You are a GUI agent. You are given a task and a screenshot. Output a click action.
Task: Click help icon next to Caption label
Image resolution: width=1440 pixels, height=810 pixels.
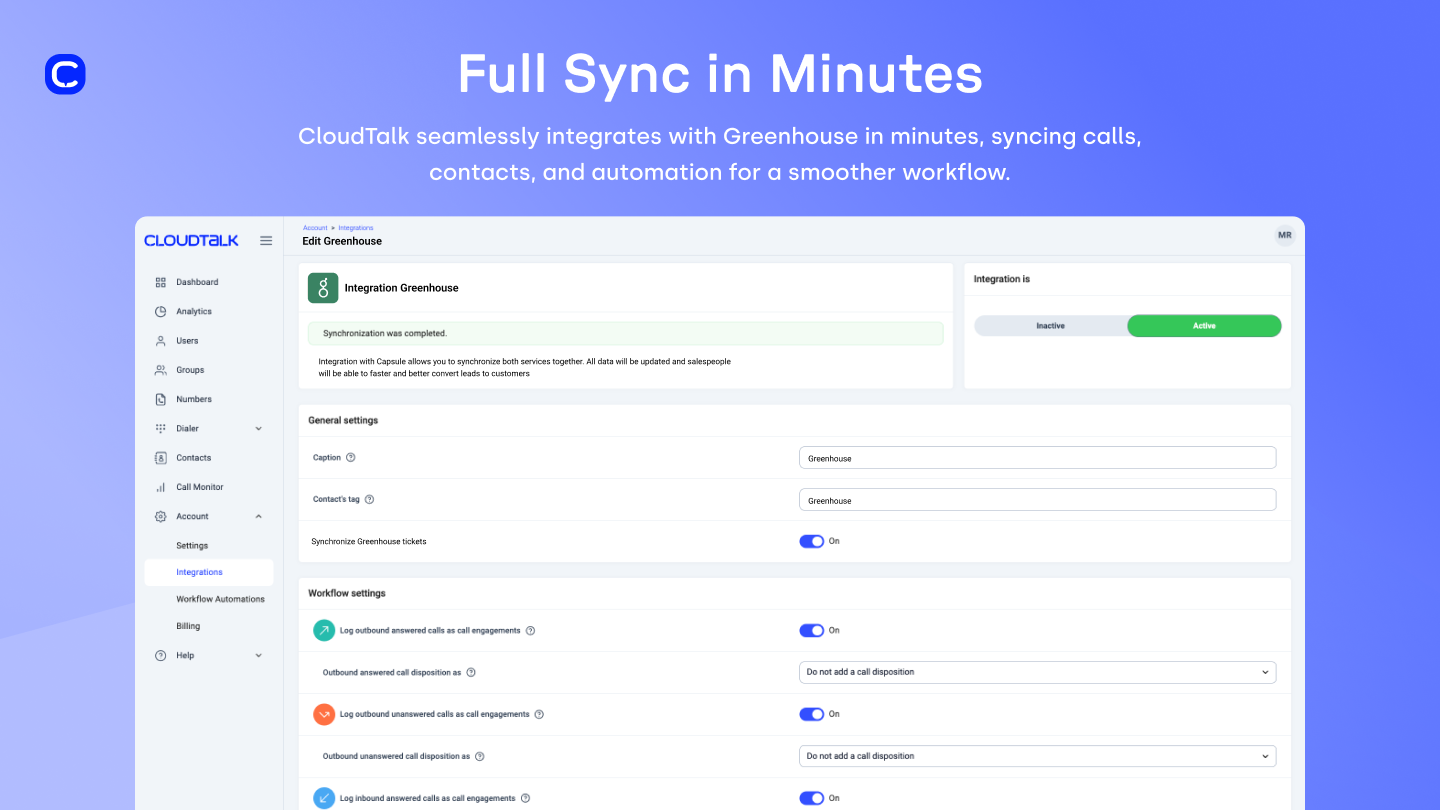point(350,458)
